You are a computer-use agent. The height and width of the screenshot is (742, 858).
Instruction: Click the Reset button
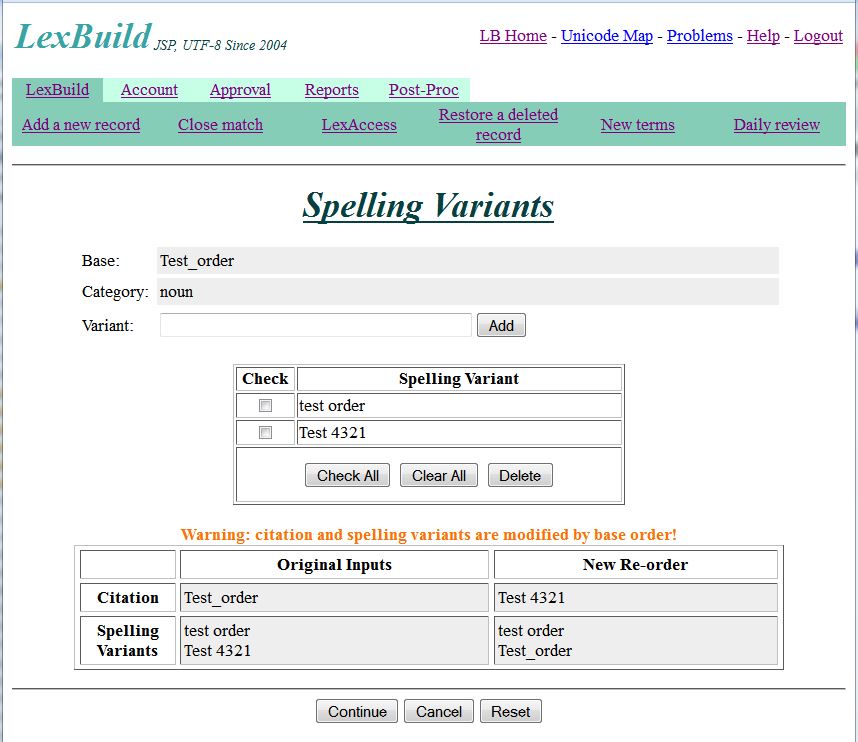511,711
